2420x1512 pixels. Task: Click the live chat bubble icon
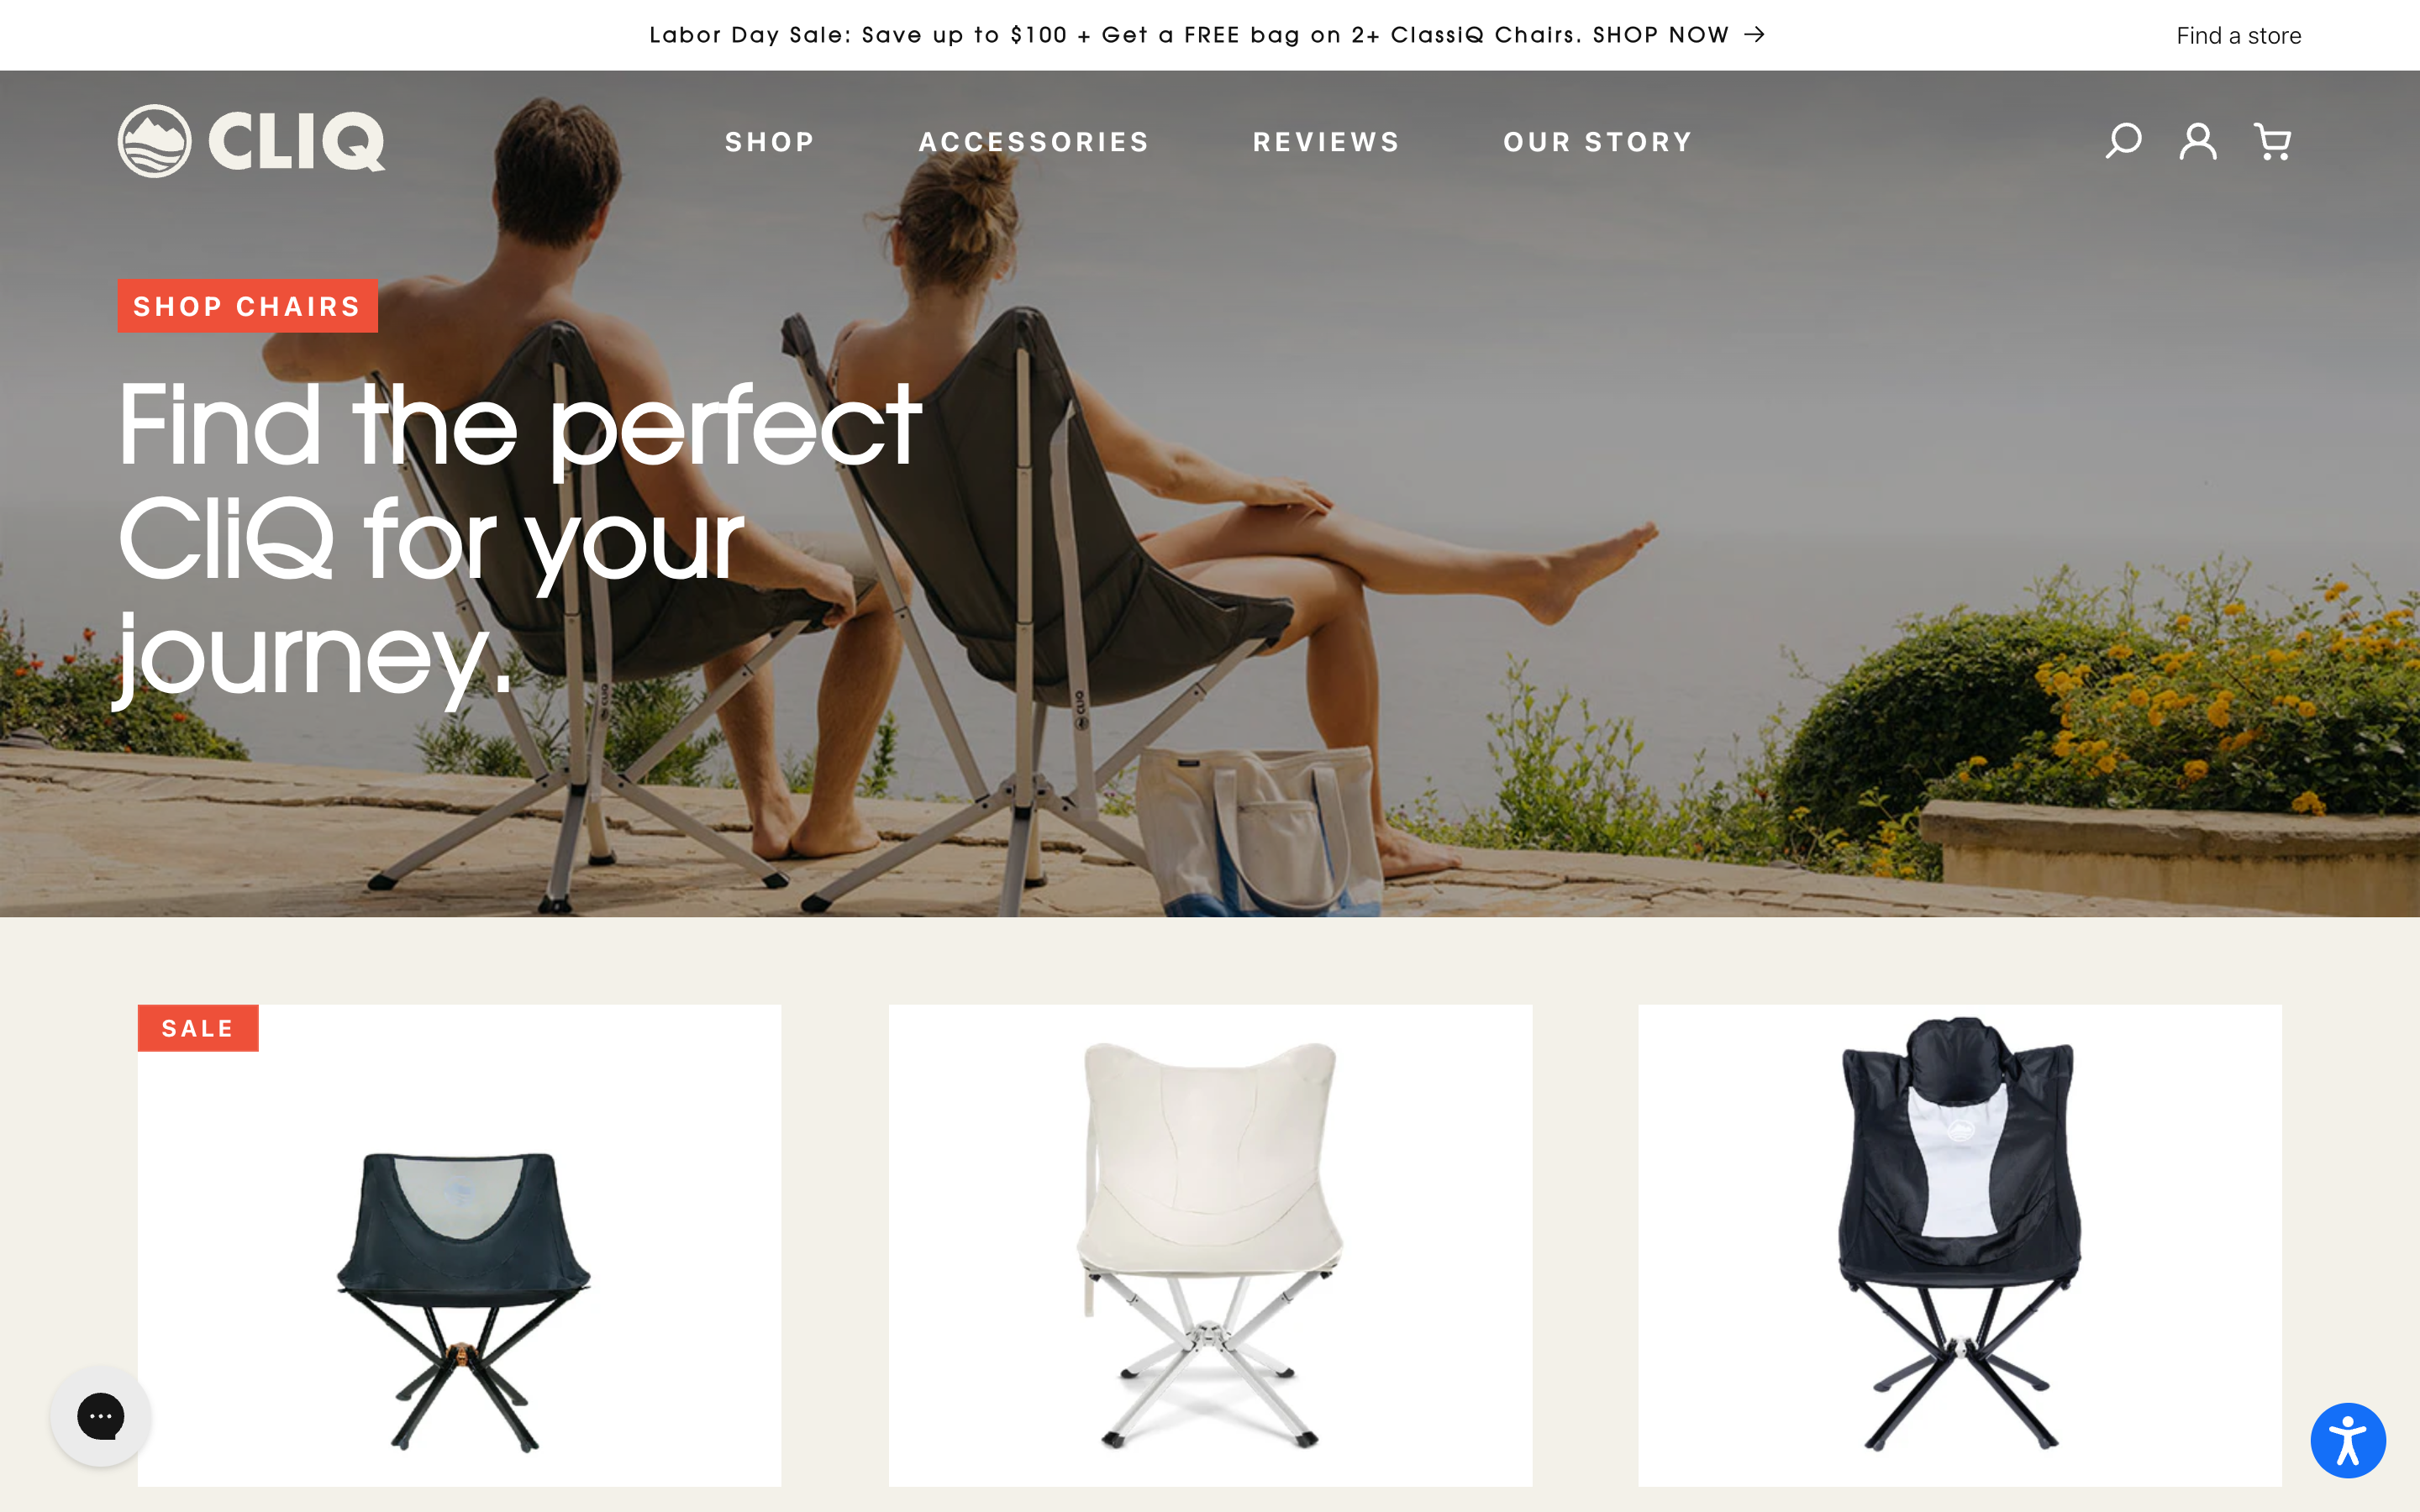(x=99, y=1416)
